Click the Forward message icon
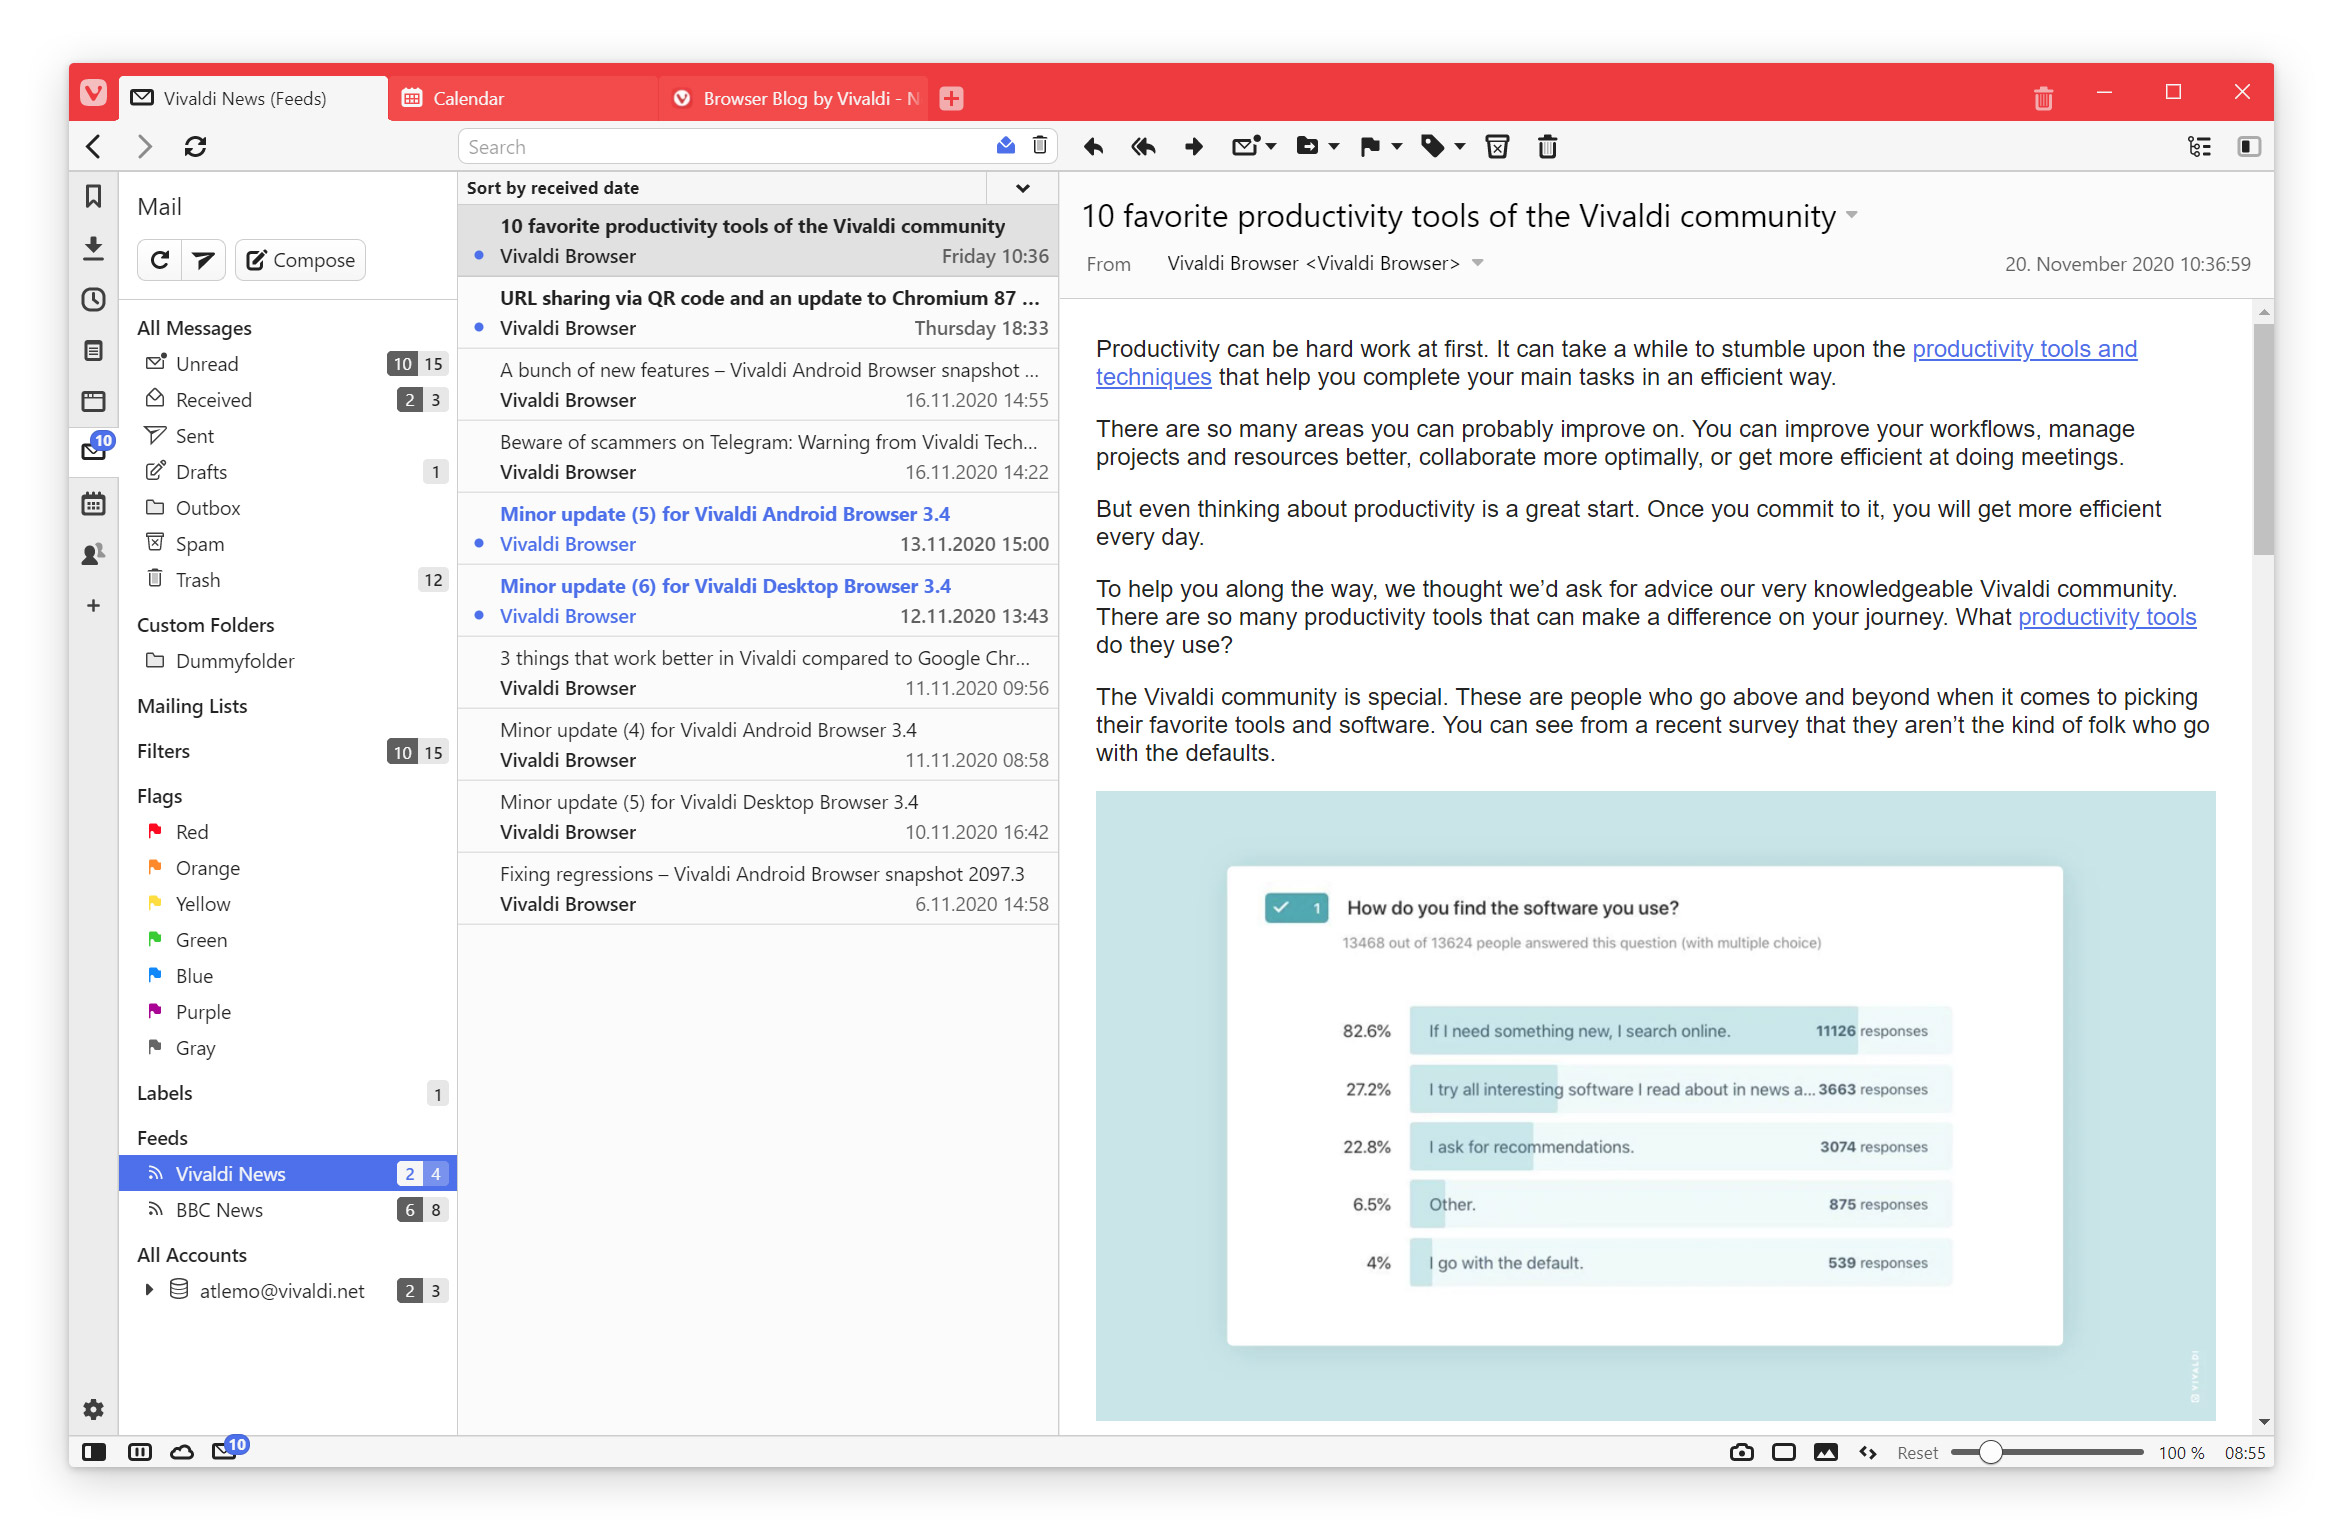Image resolution: width=2344 pixels, height=1530 pixels. [1191, 145]
